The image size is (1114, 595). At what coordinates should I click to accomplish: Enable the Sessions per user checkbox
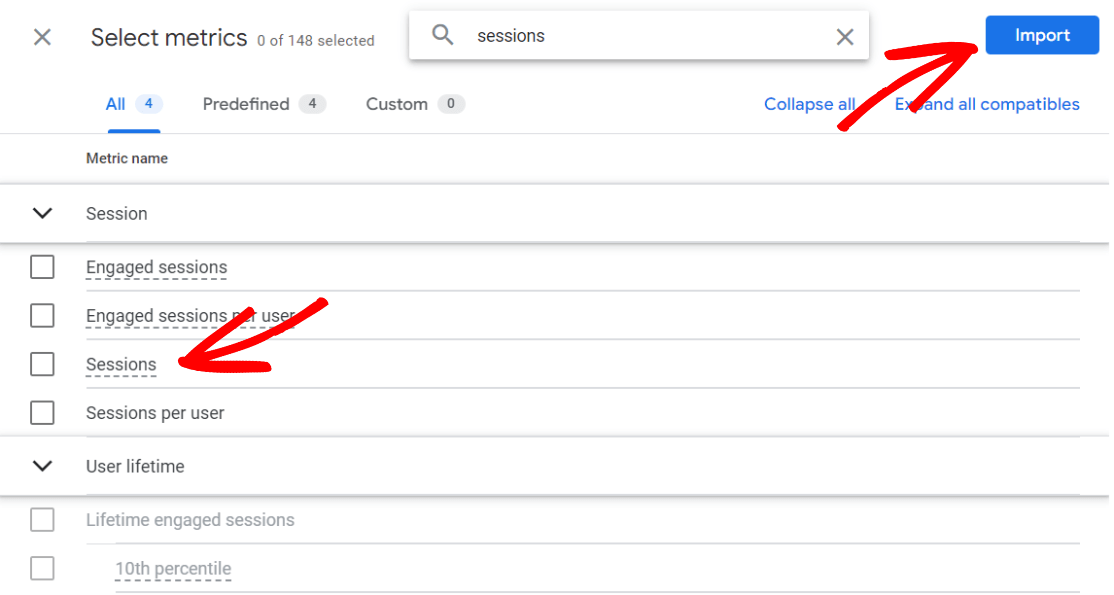pos(42,413)
